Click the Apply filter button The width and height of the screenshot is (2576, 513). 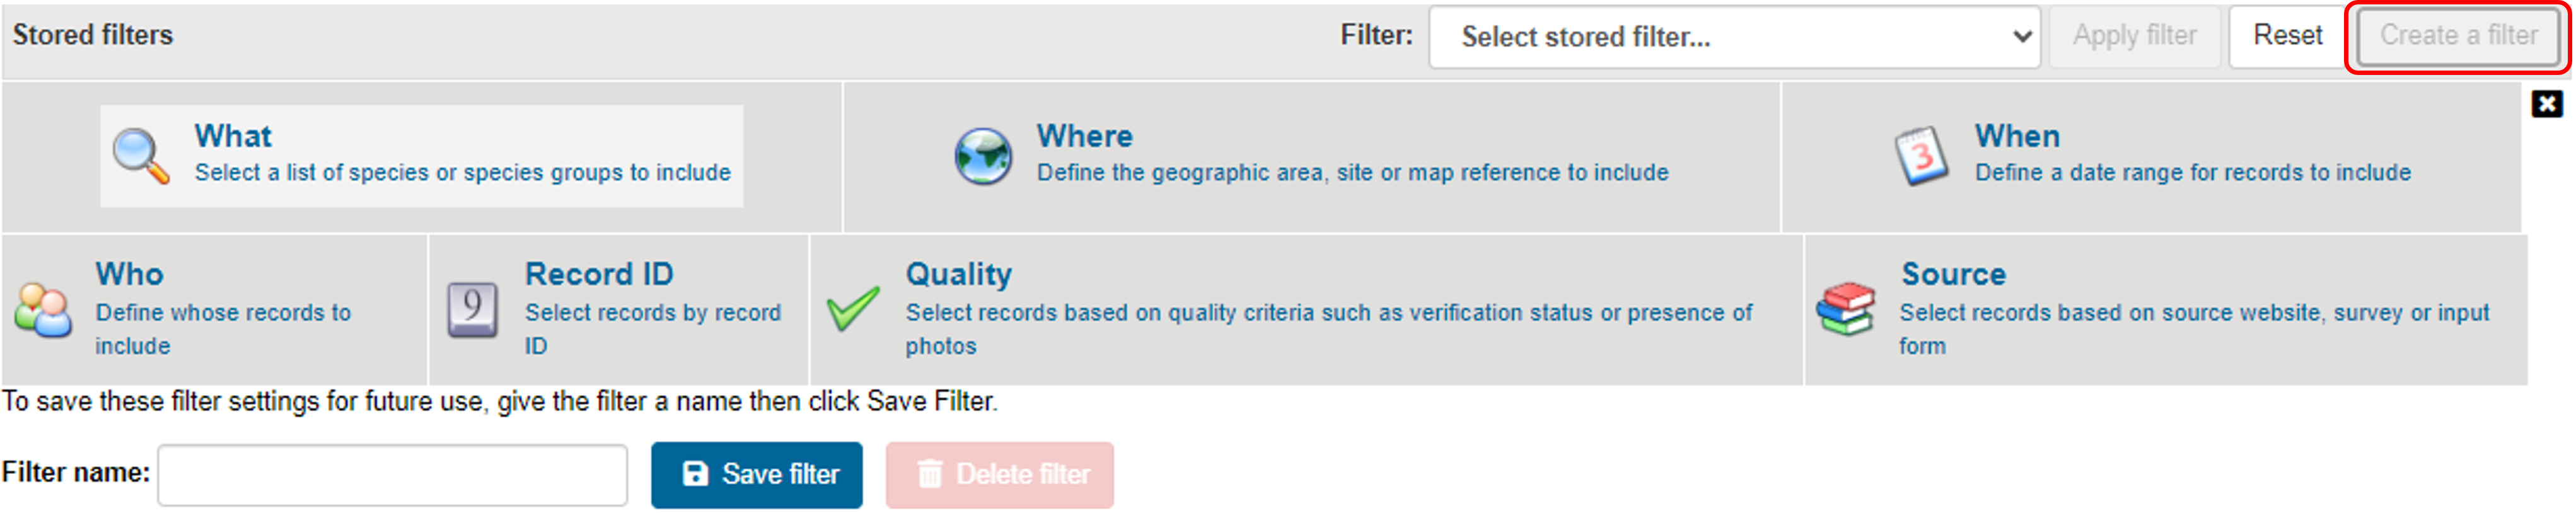2133,36
